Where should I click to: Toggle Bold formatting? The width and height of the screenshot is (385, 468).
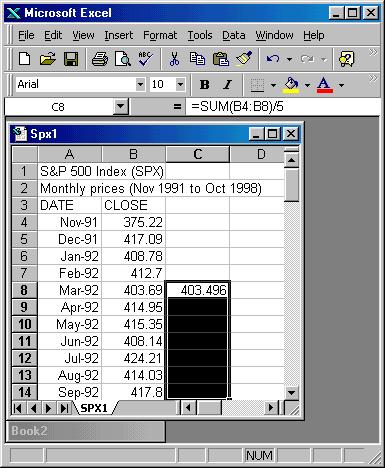[x=204, y=85]
